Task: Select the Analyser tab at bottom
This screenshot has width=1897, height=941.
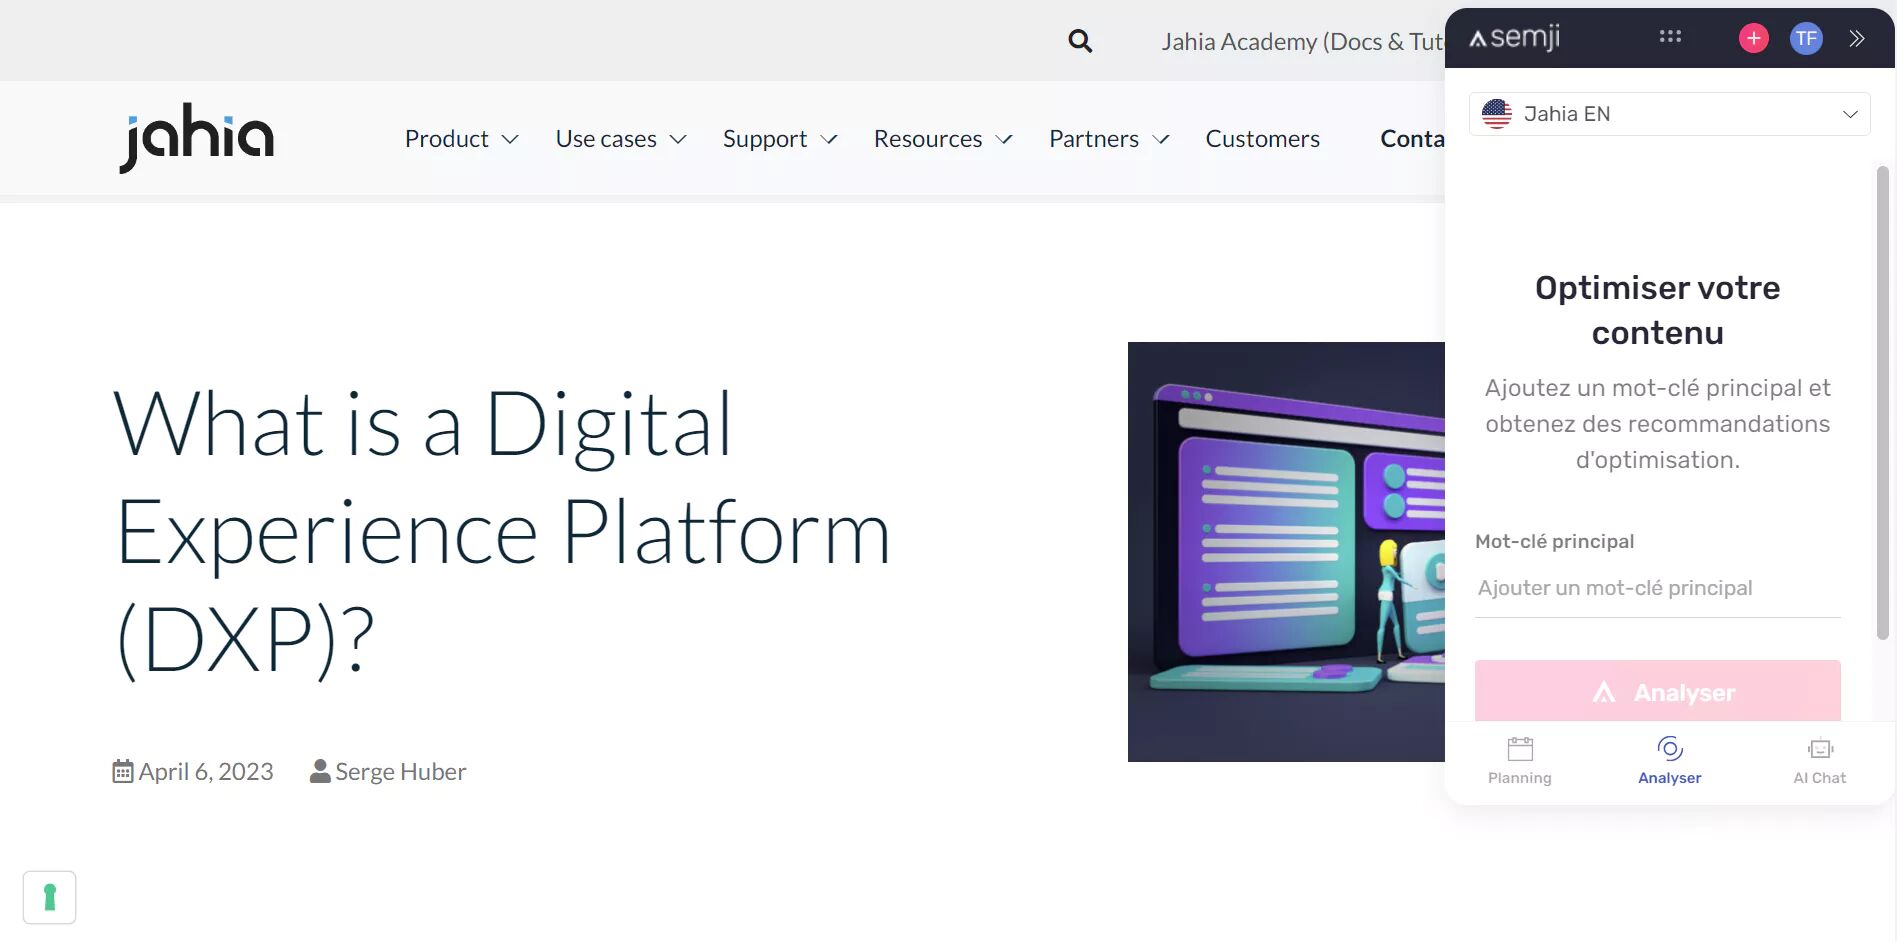Action: pyautogui.click(x=1669, y=761)
